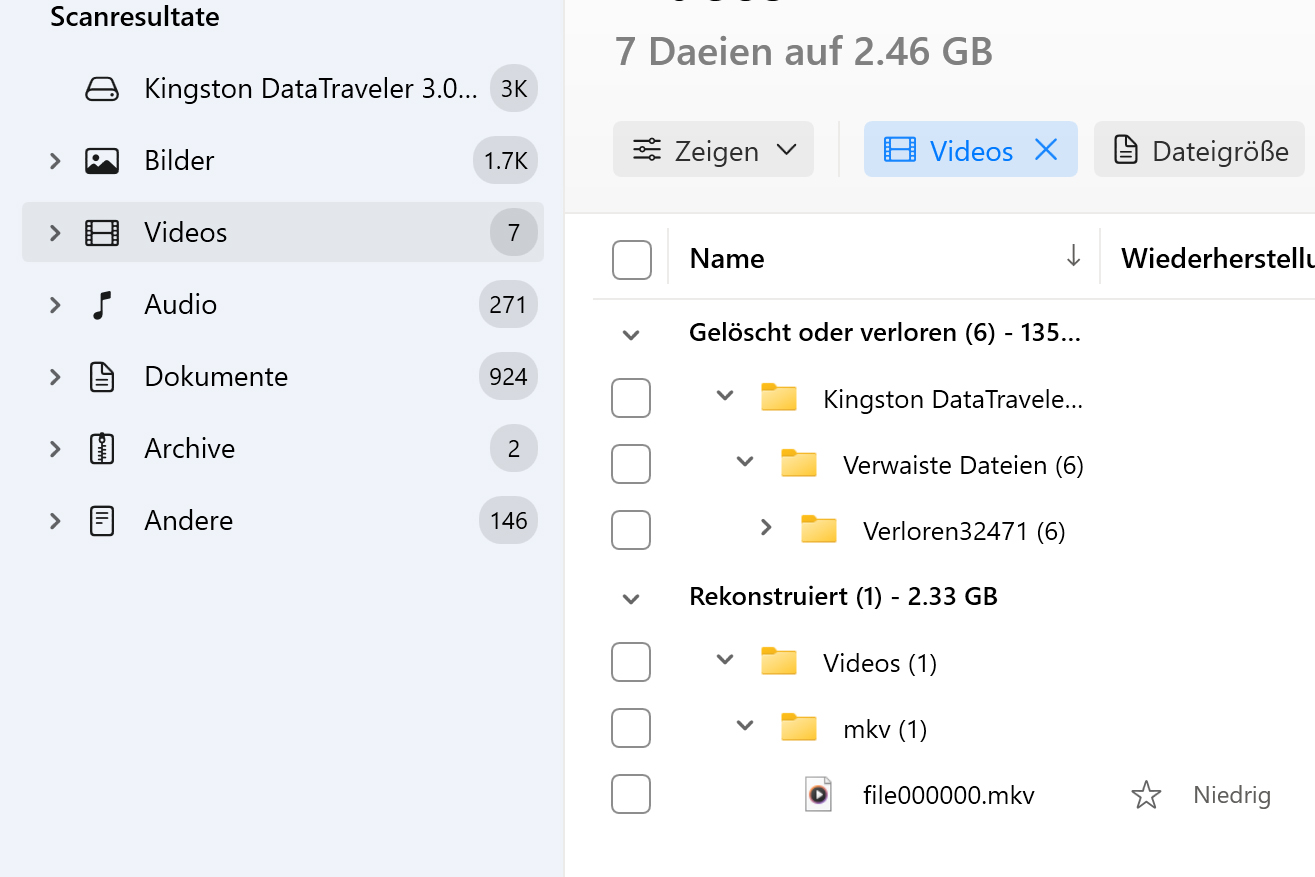This screenshot has width=1315, height=877.
Task: Click the 1.7K count badge for Bilder
Action: pos(506,161)
